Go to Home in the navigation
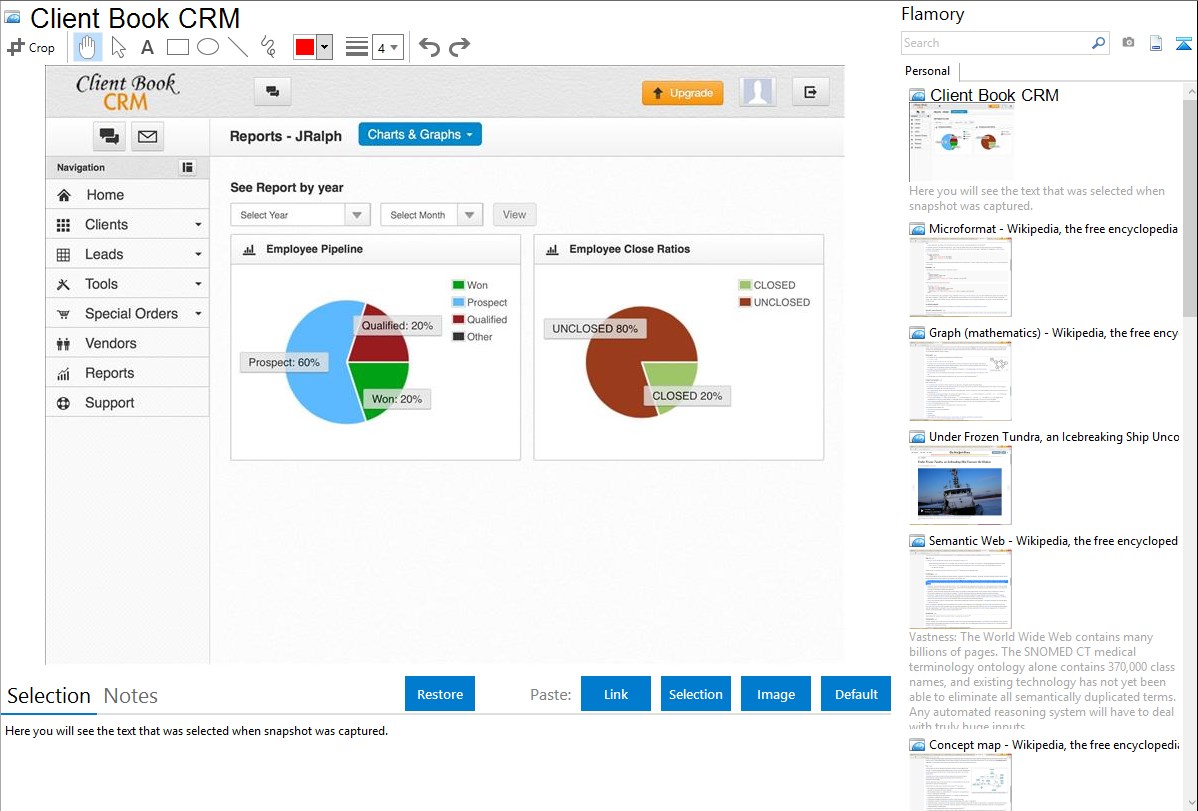 tap(128, 195)
